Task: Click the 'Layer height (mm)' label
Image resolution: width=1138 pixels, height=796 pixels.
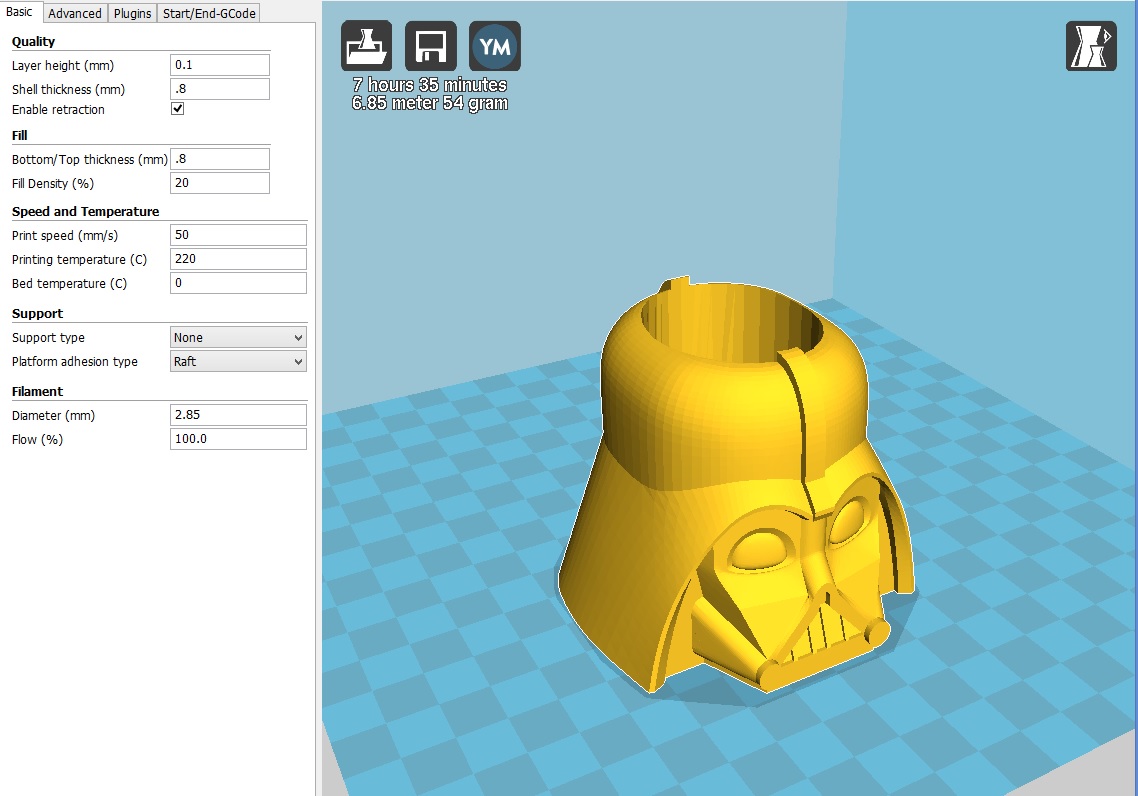Action: 63,65
